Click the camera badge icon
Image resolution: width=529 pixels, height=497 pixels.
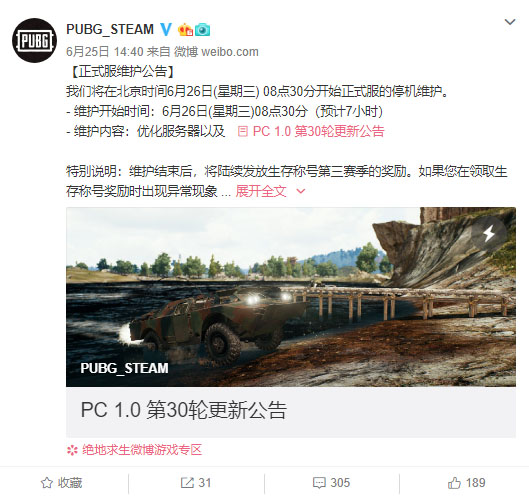(x=202, y=30)
